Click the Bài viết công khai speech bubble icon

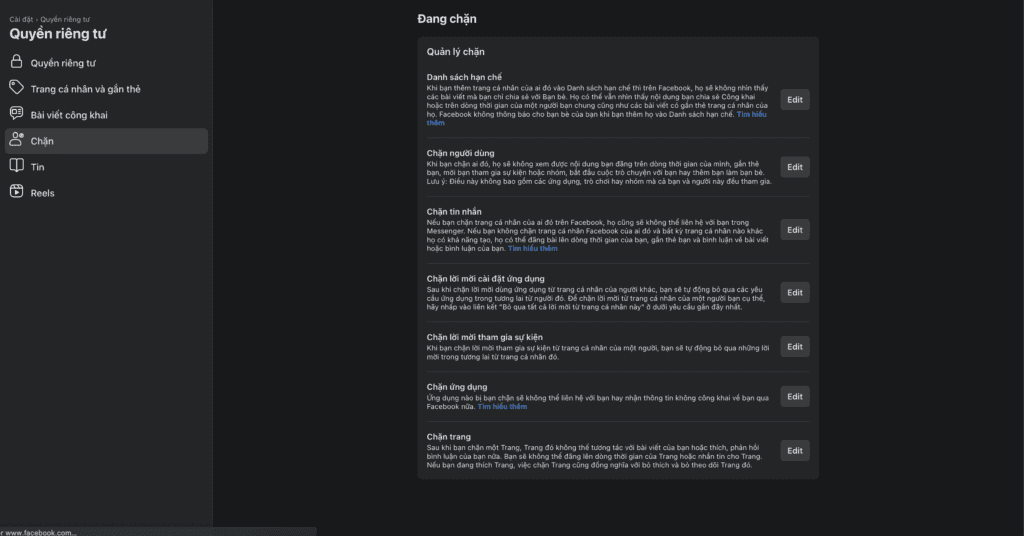click(16, 115)
